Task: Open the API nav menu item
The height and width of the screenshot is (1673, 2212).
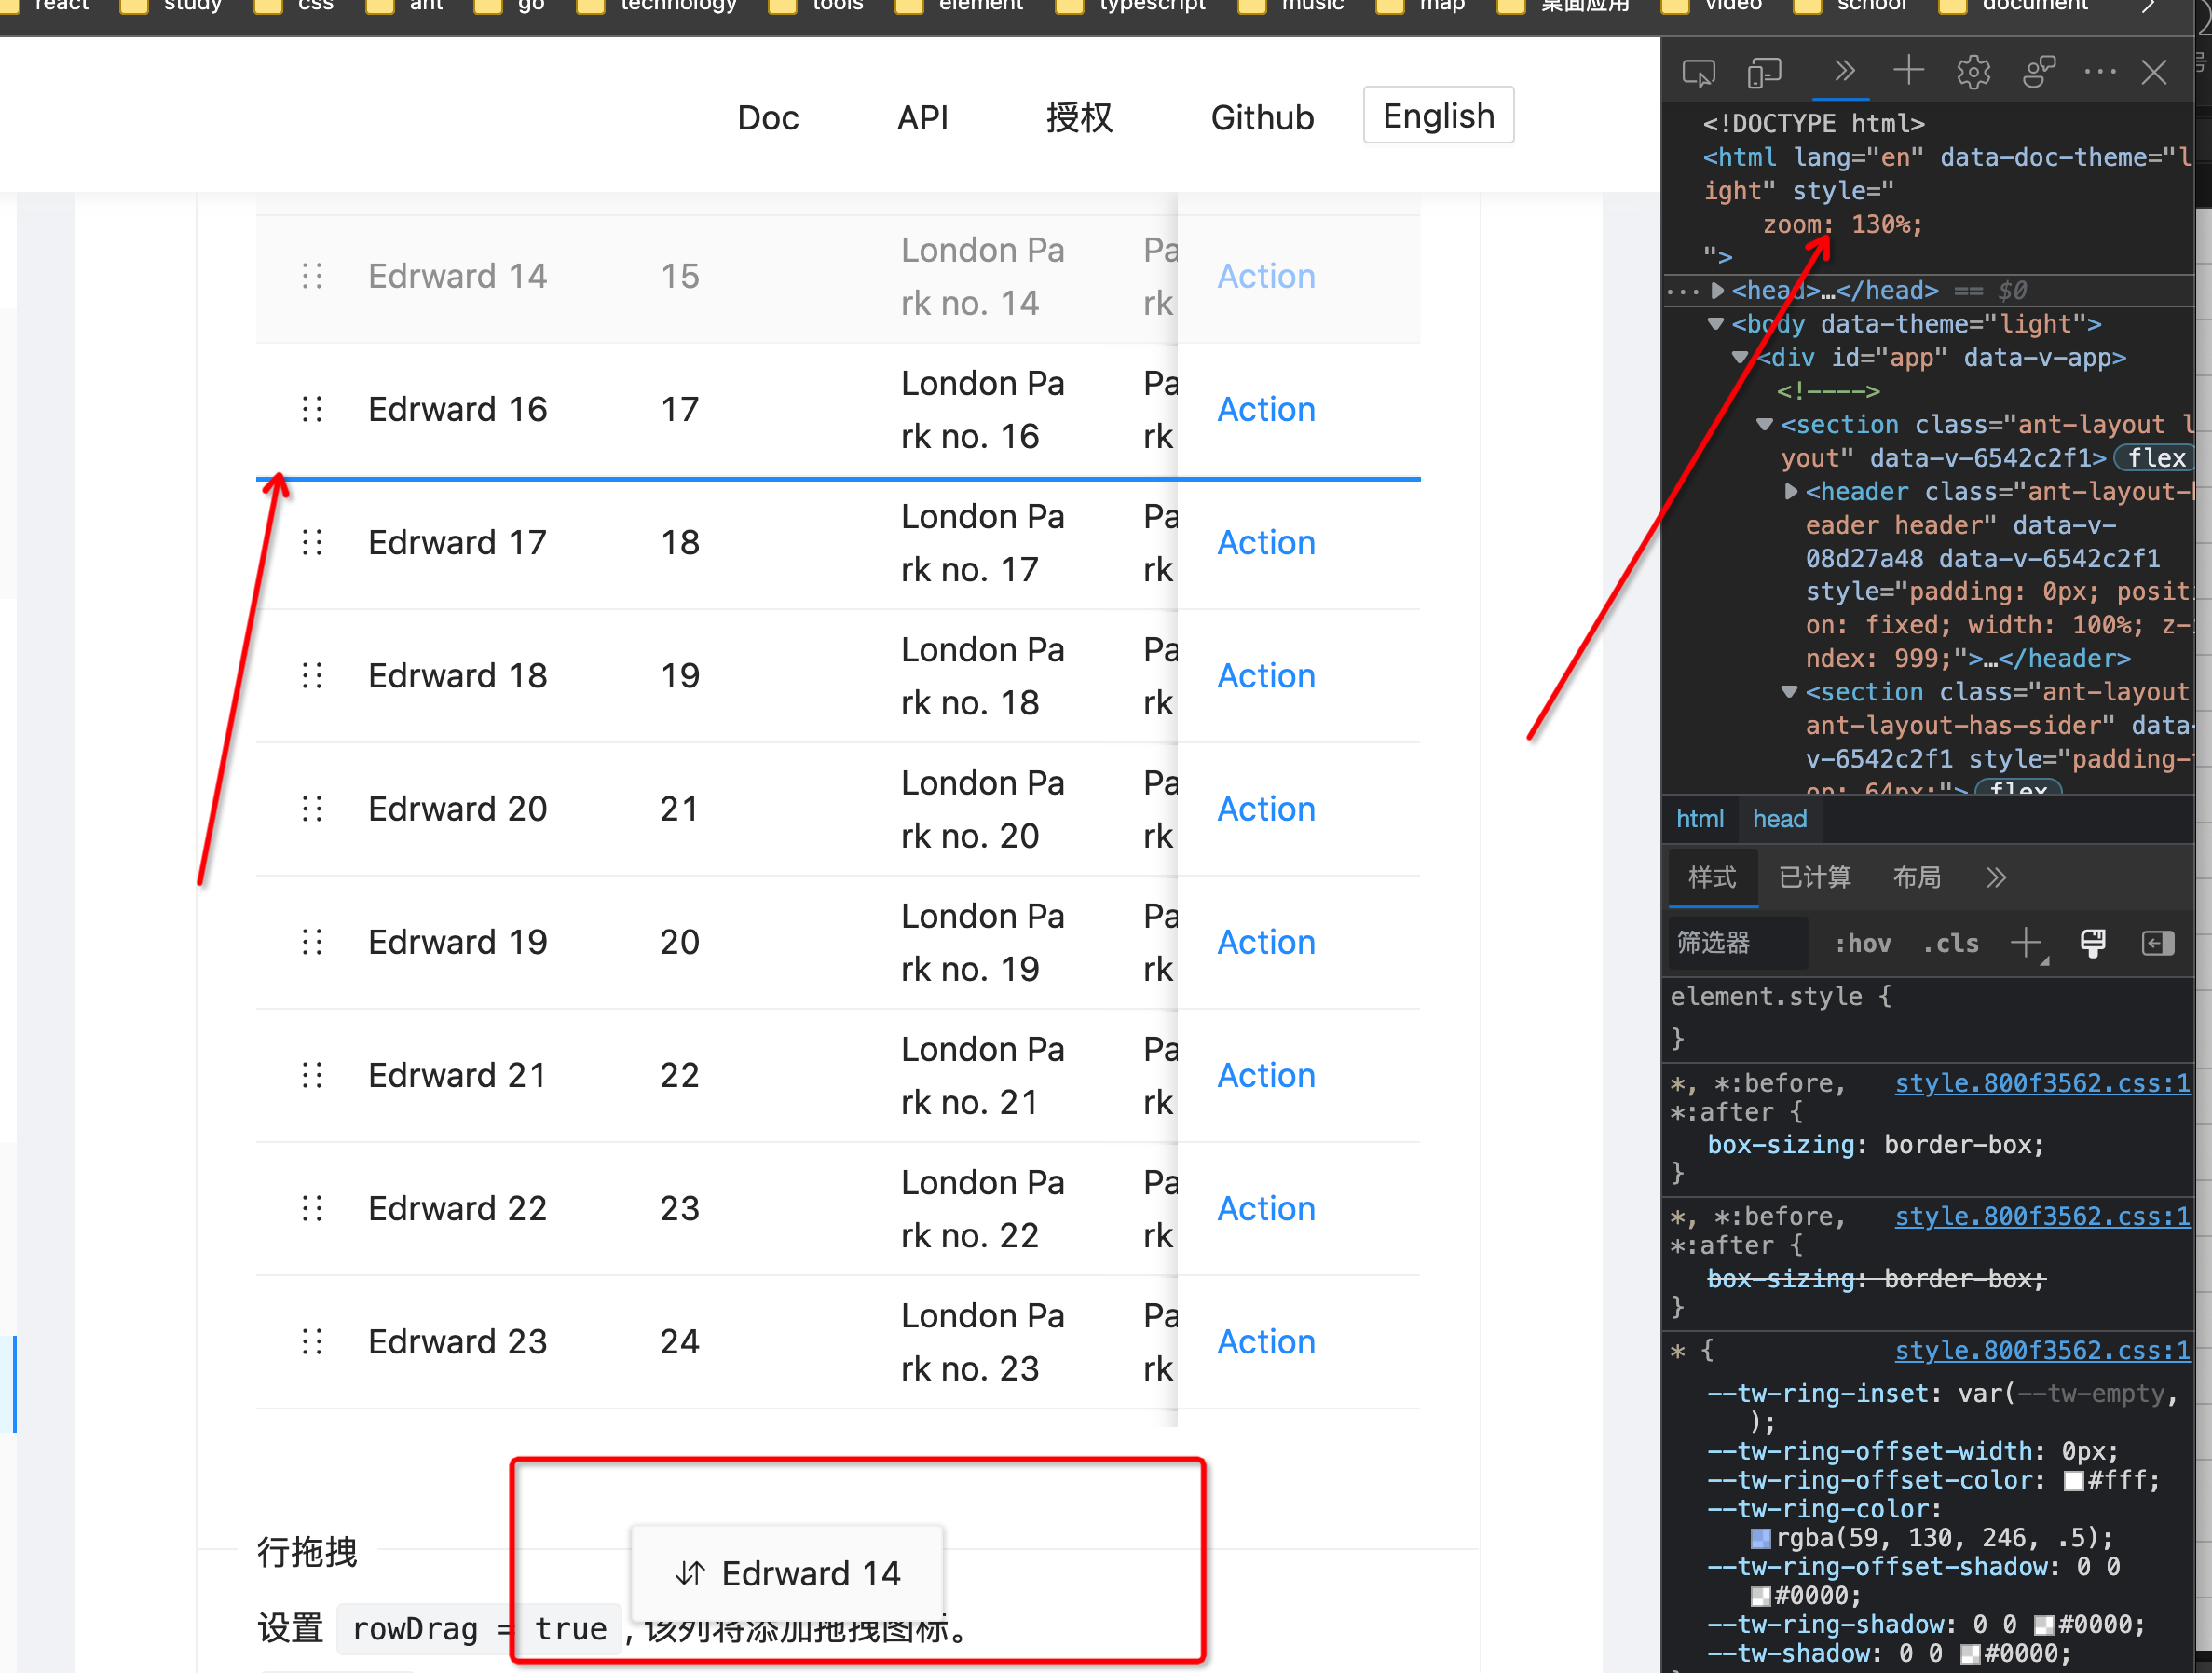Action: coord(921,118)
